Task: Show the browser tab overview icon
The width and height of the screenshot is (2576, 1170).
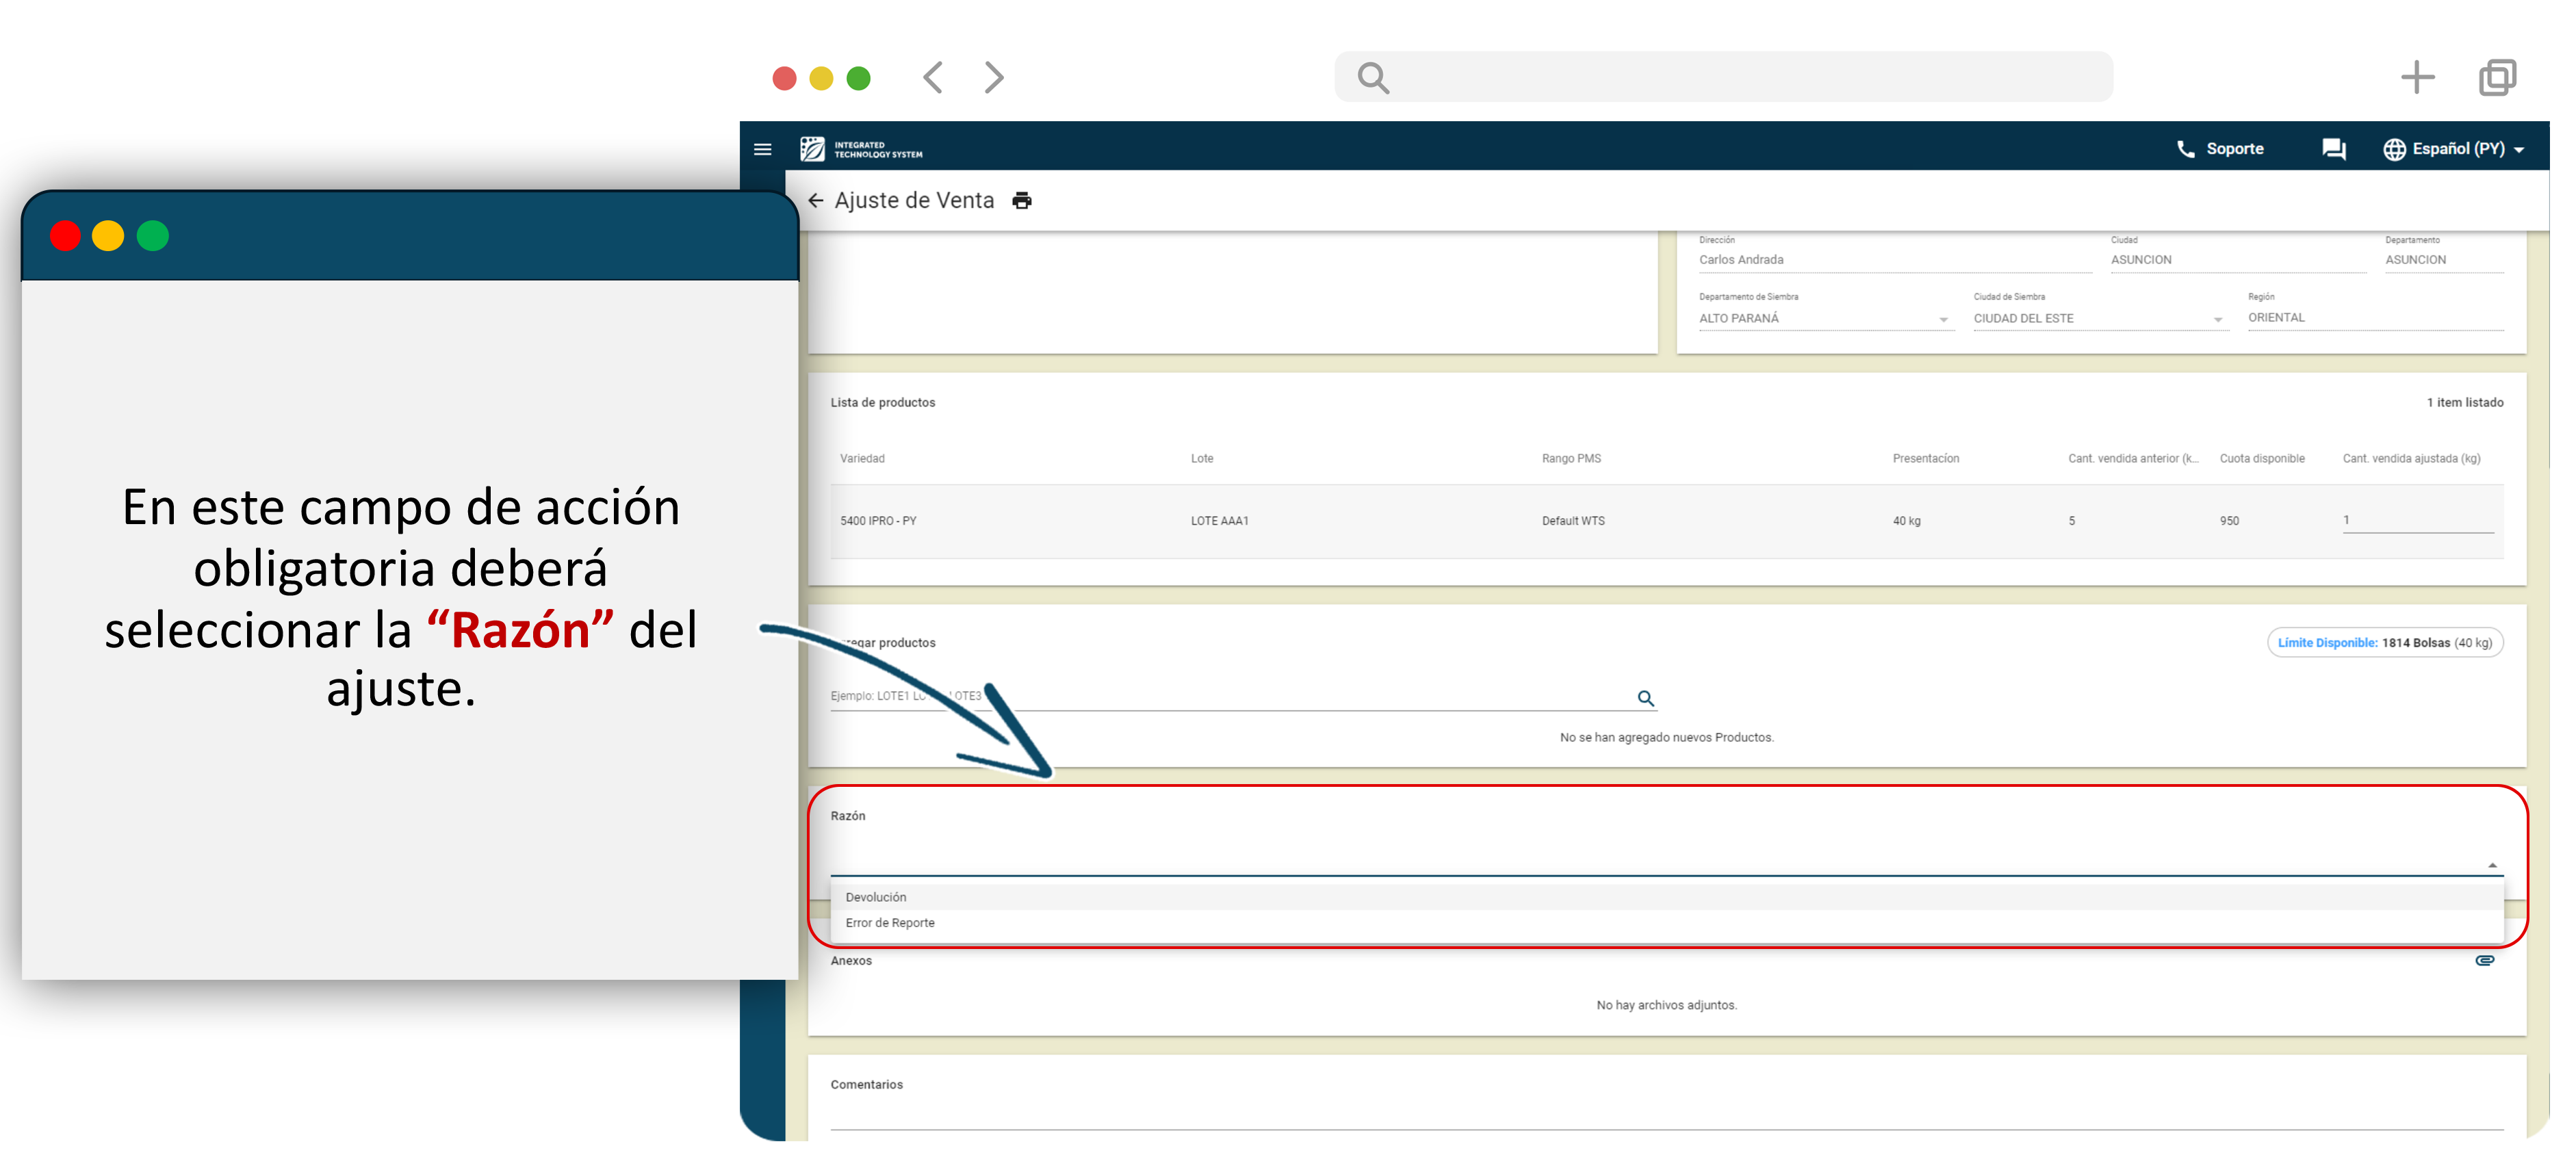Action: coord(2497,77)
